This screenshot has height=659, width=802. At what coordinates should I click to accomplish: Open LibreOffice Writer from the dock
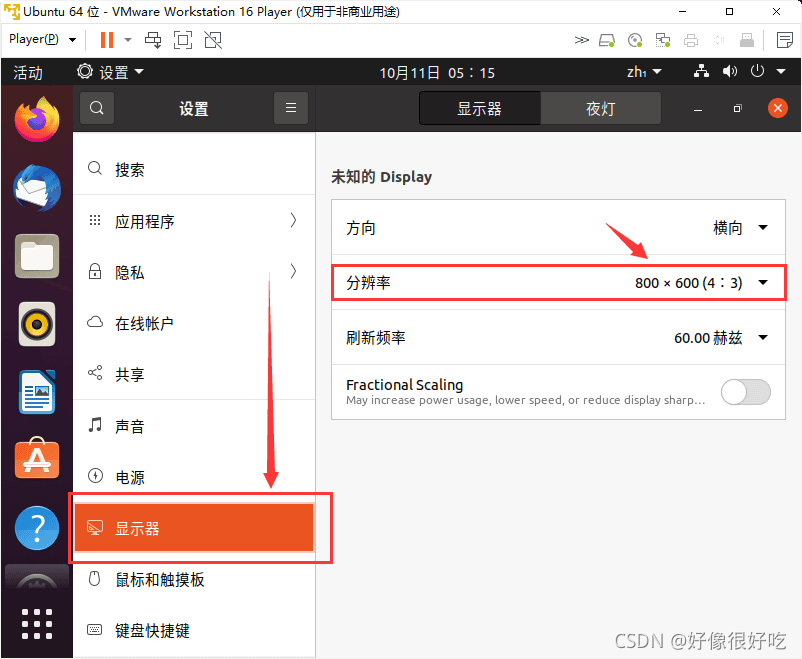[x=37, y=392]
